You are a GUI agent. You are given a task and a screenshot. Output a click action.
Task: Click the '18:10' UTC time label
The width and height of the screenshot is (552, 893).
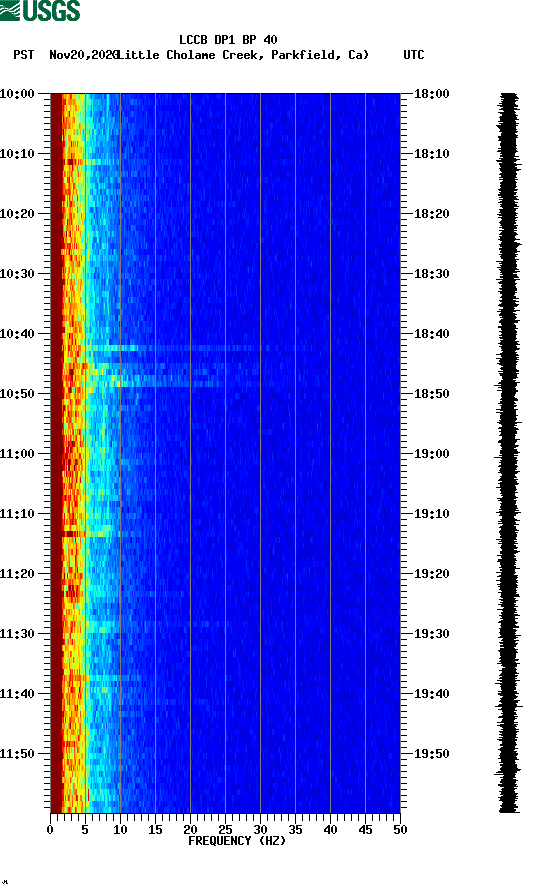[431, 153]
